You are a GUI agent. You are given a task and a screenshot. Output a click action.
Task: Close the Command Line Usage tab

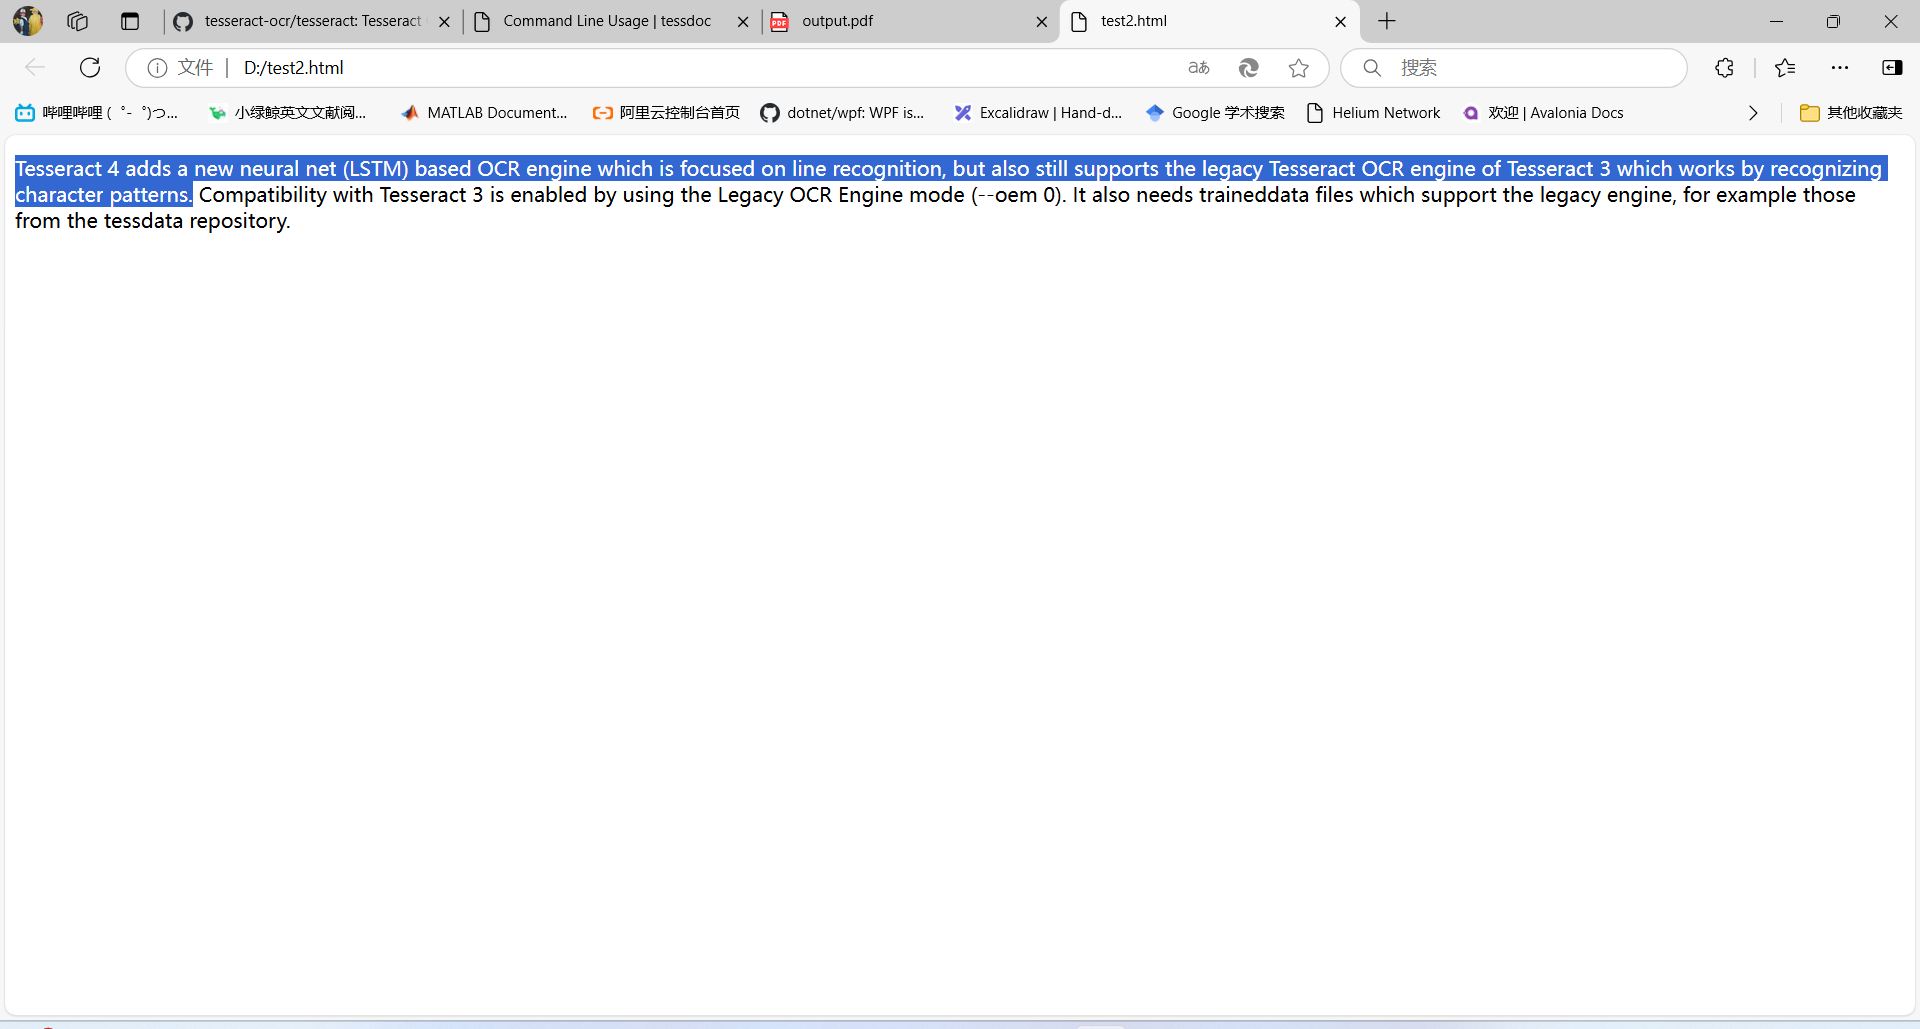click(x=743, y=22)
